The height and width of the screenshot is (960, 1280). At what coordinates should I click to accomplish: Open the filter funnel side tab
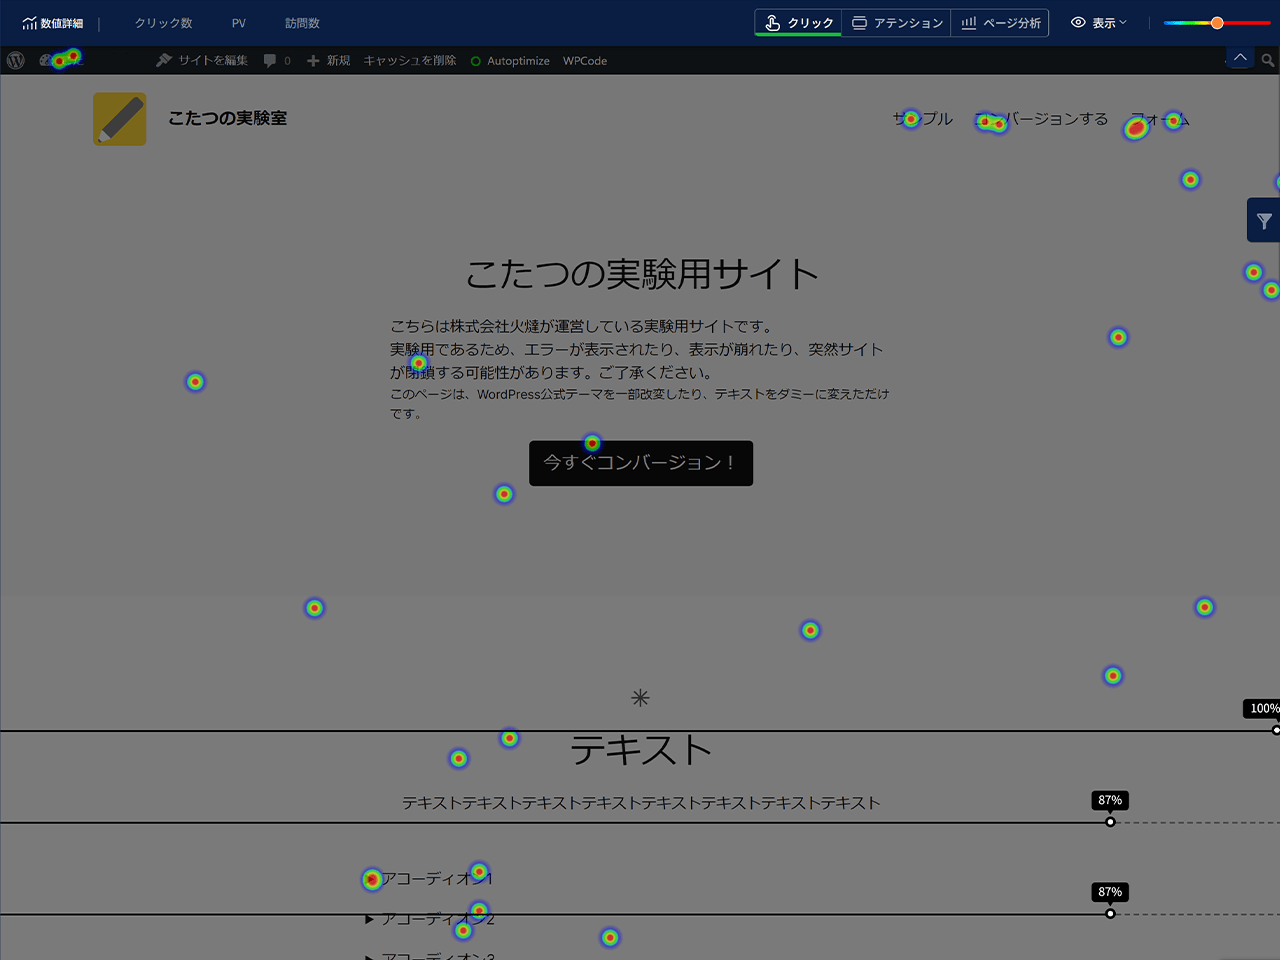(x=1264, y=220)
